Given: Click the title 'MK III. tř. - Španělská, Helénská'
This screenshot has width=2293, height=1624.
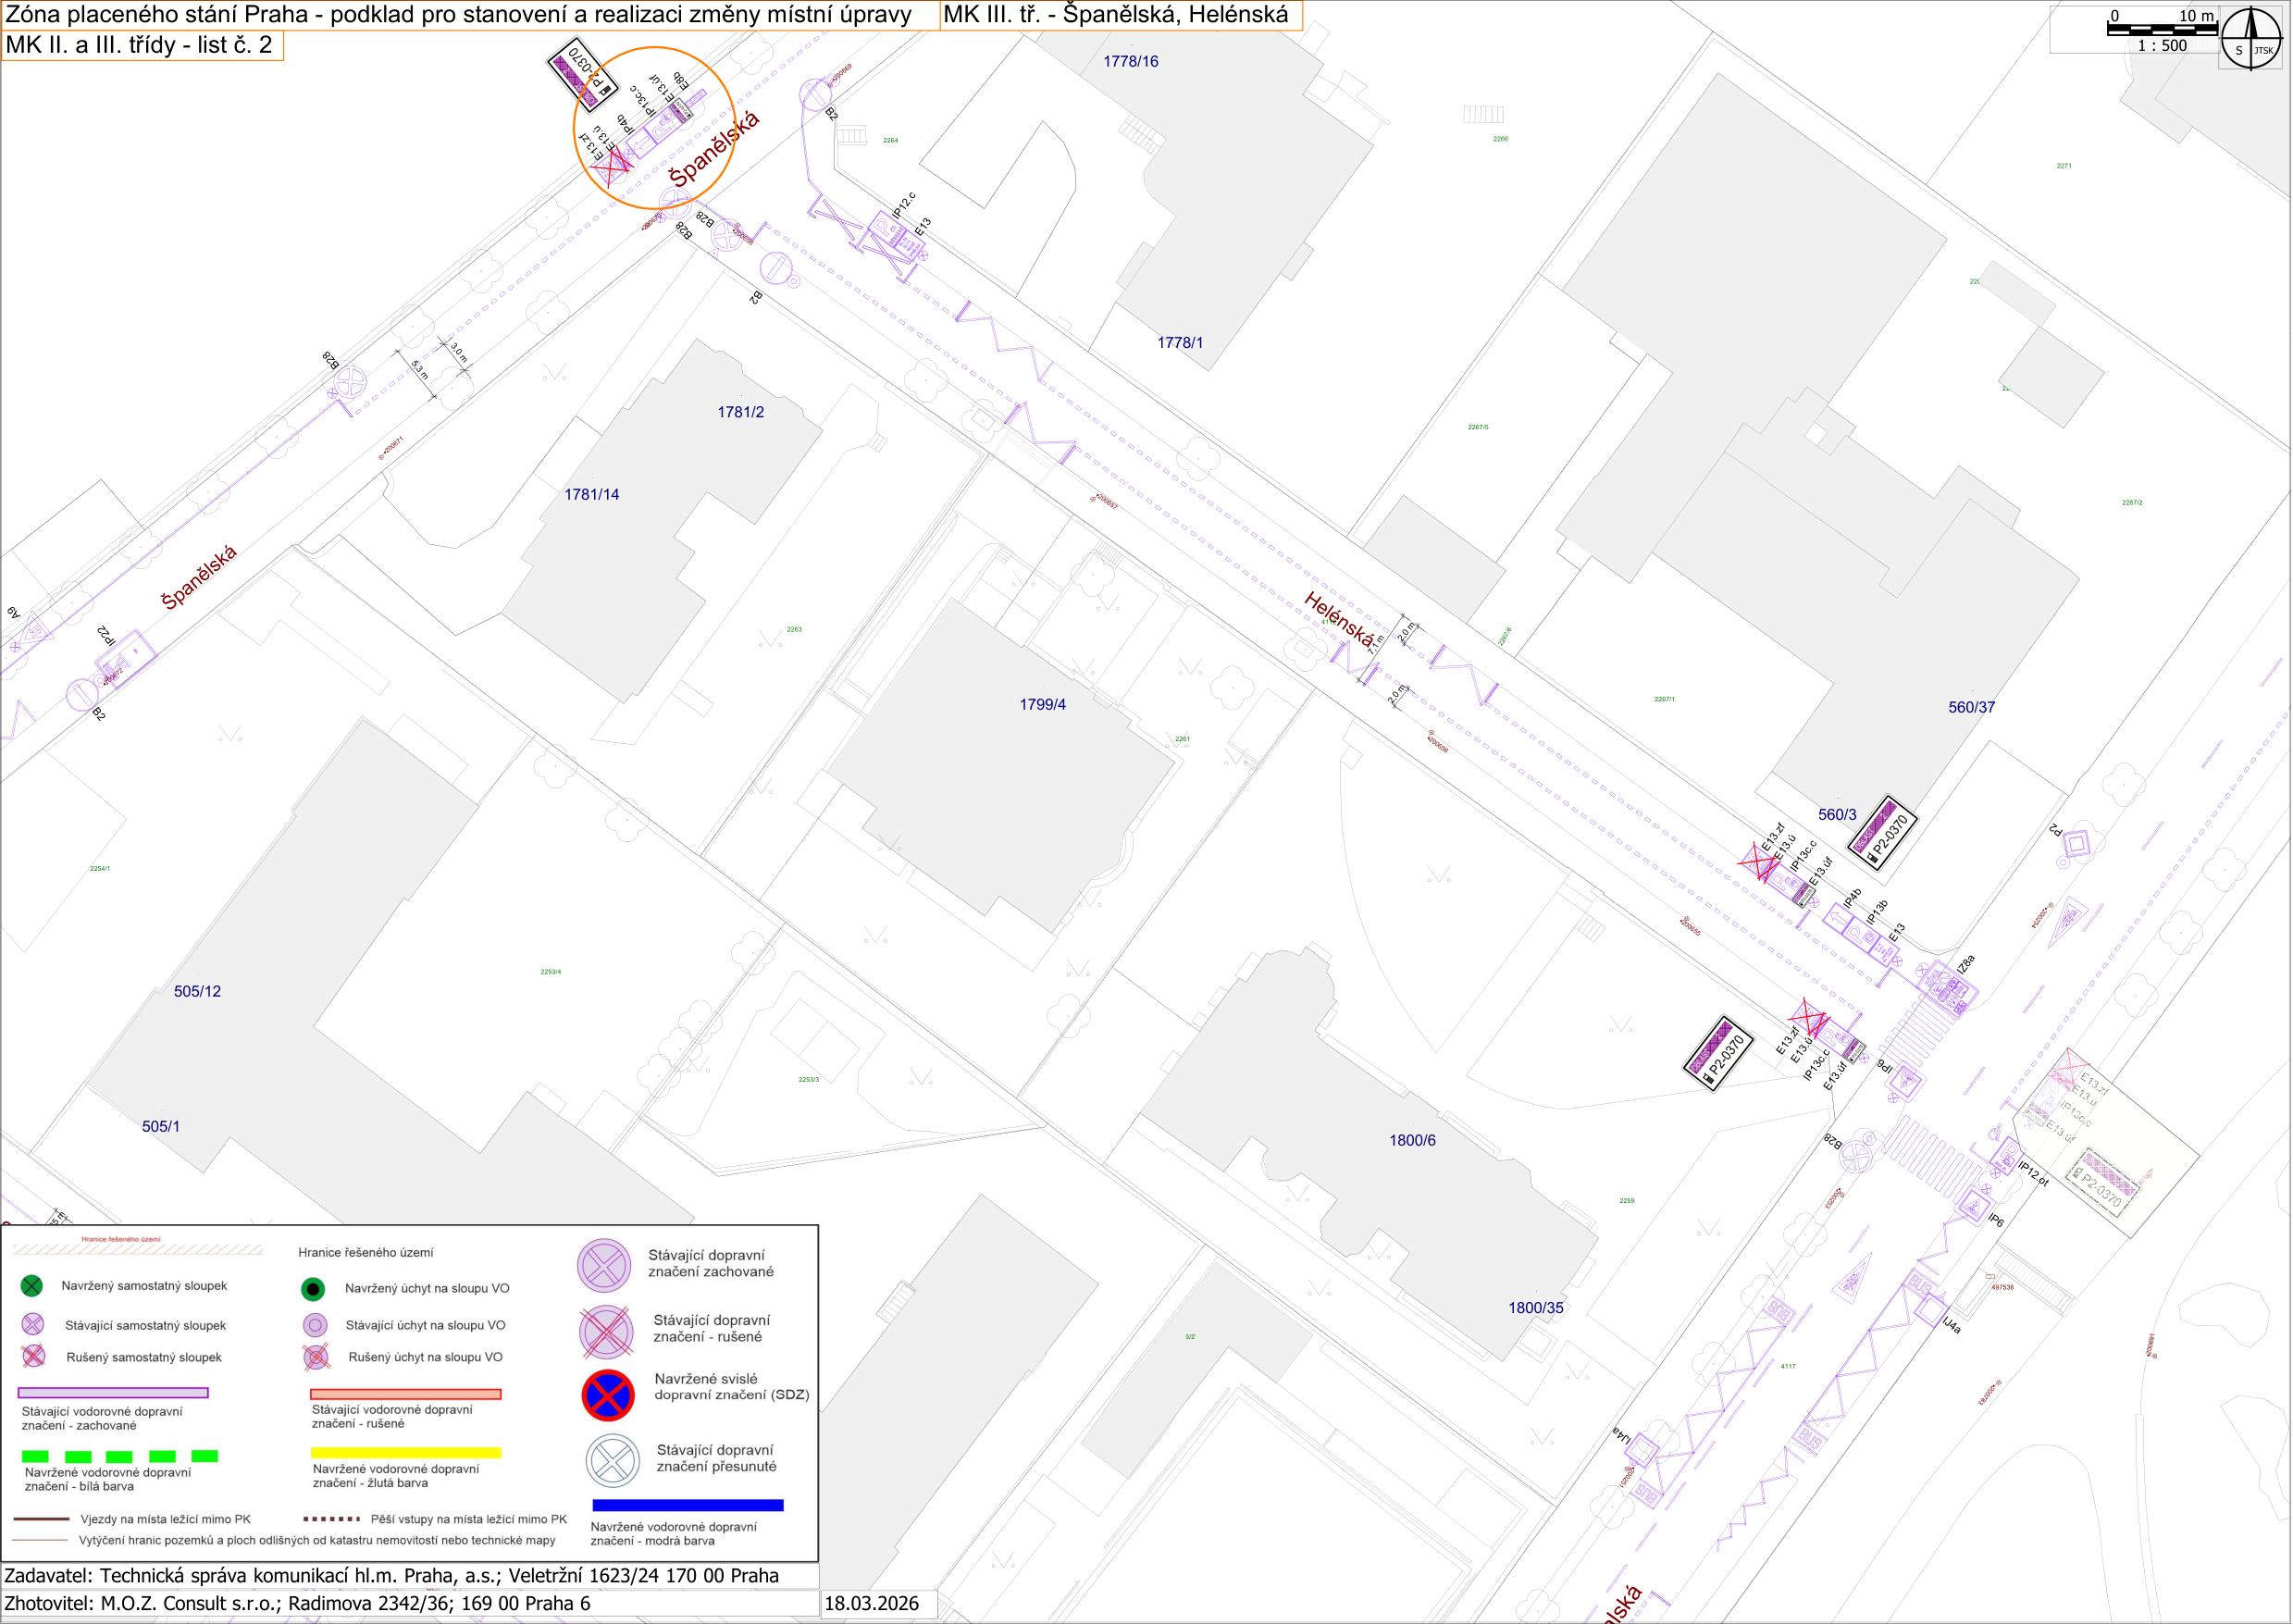Looking at the screenshot, I should click(x=1116, y=14).
